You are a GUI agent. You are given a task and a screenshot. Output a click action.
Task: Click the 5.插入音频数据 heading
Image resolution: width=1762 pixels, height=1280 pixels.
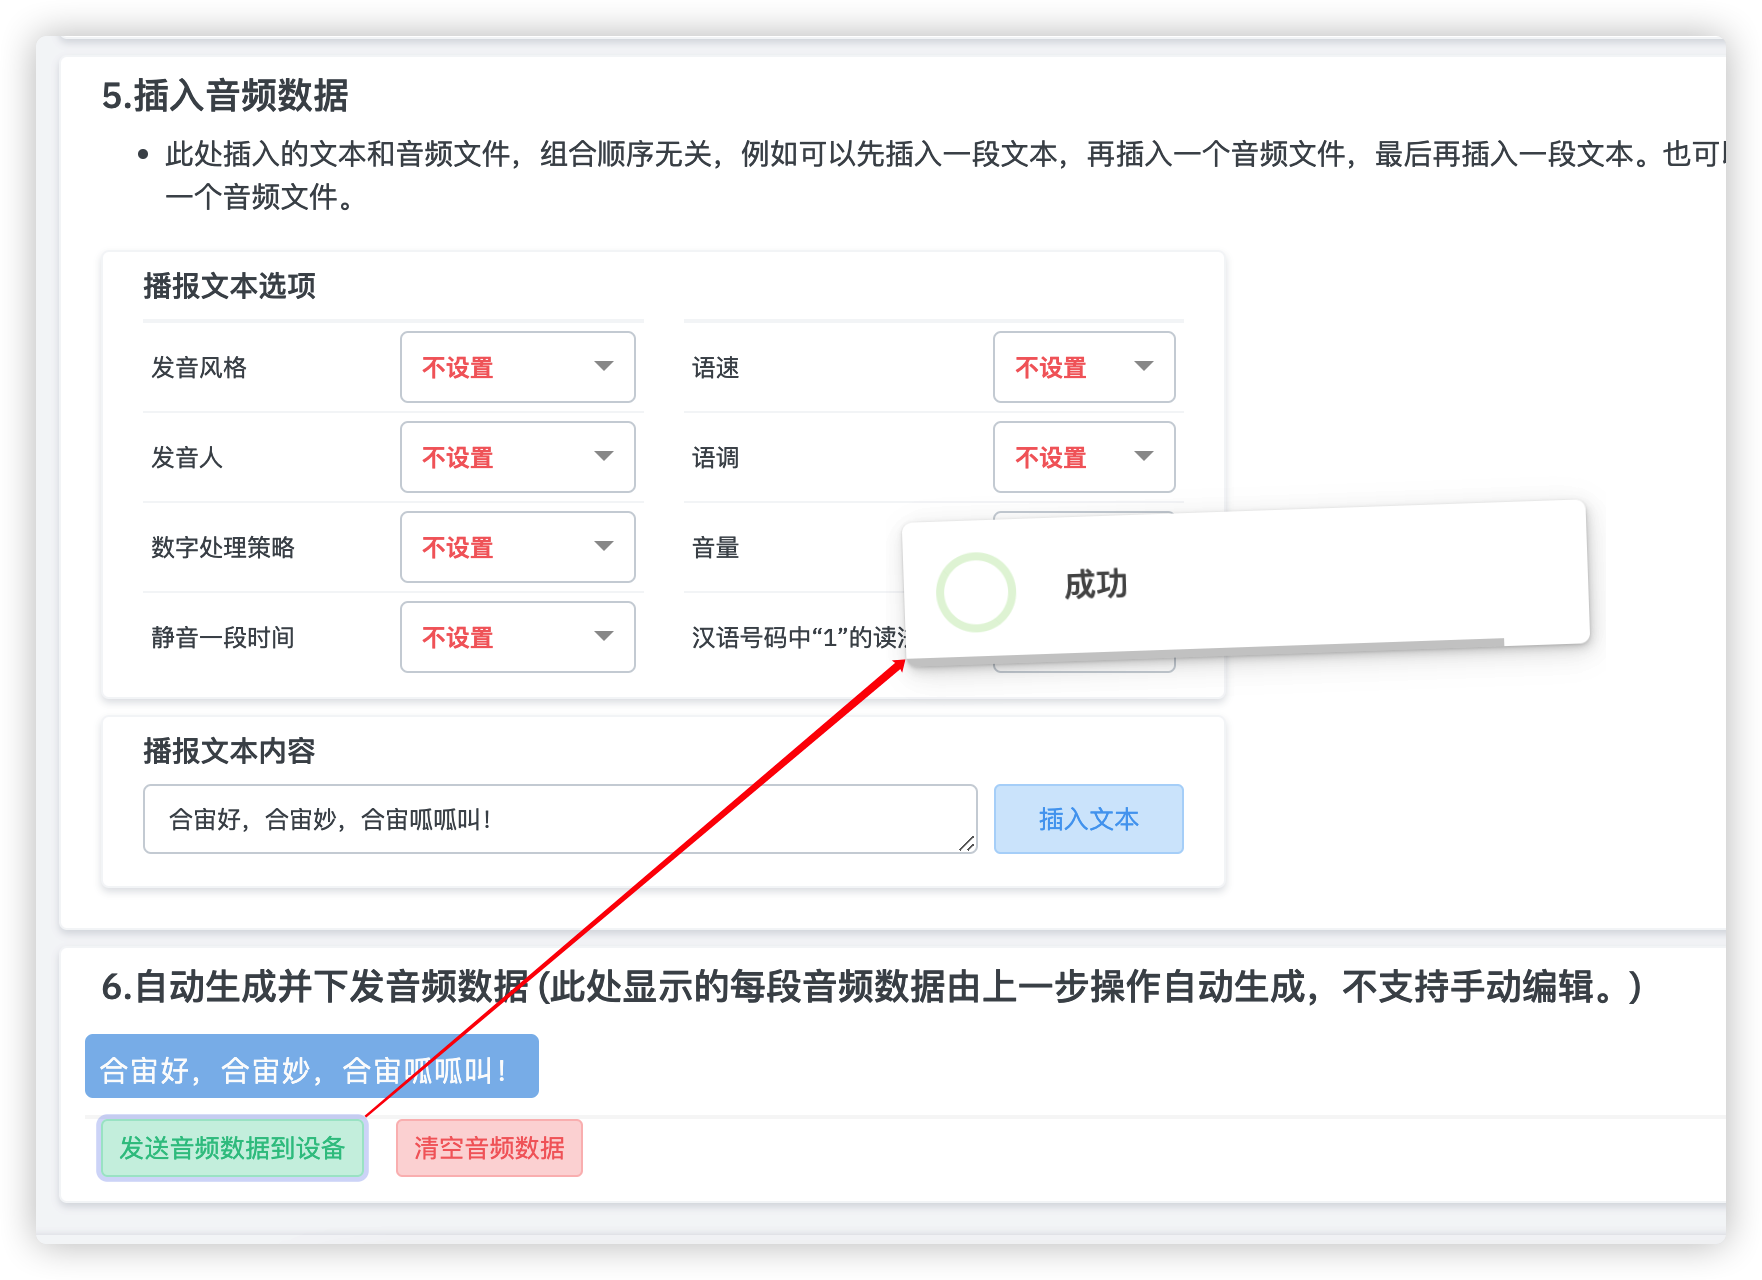[x=225, y=96]
